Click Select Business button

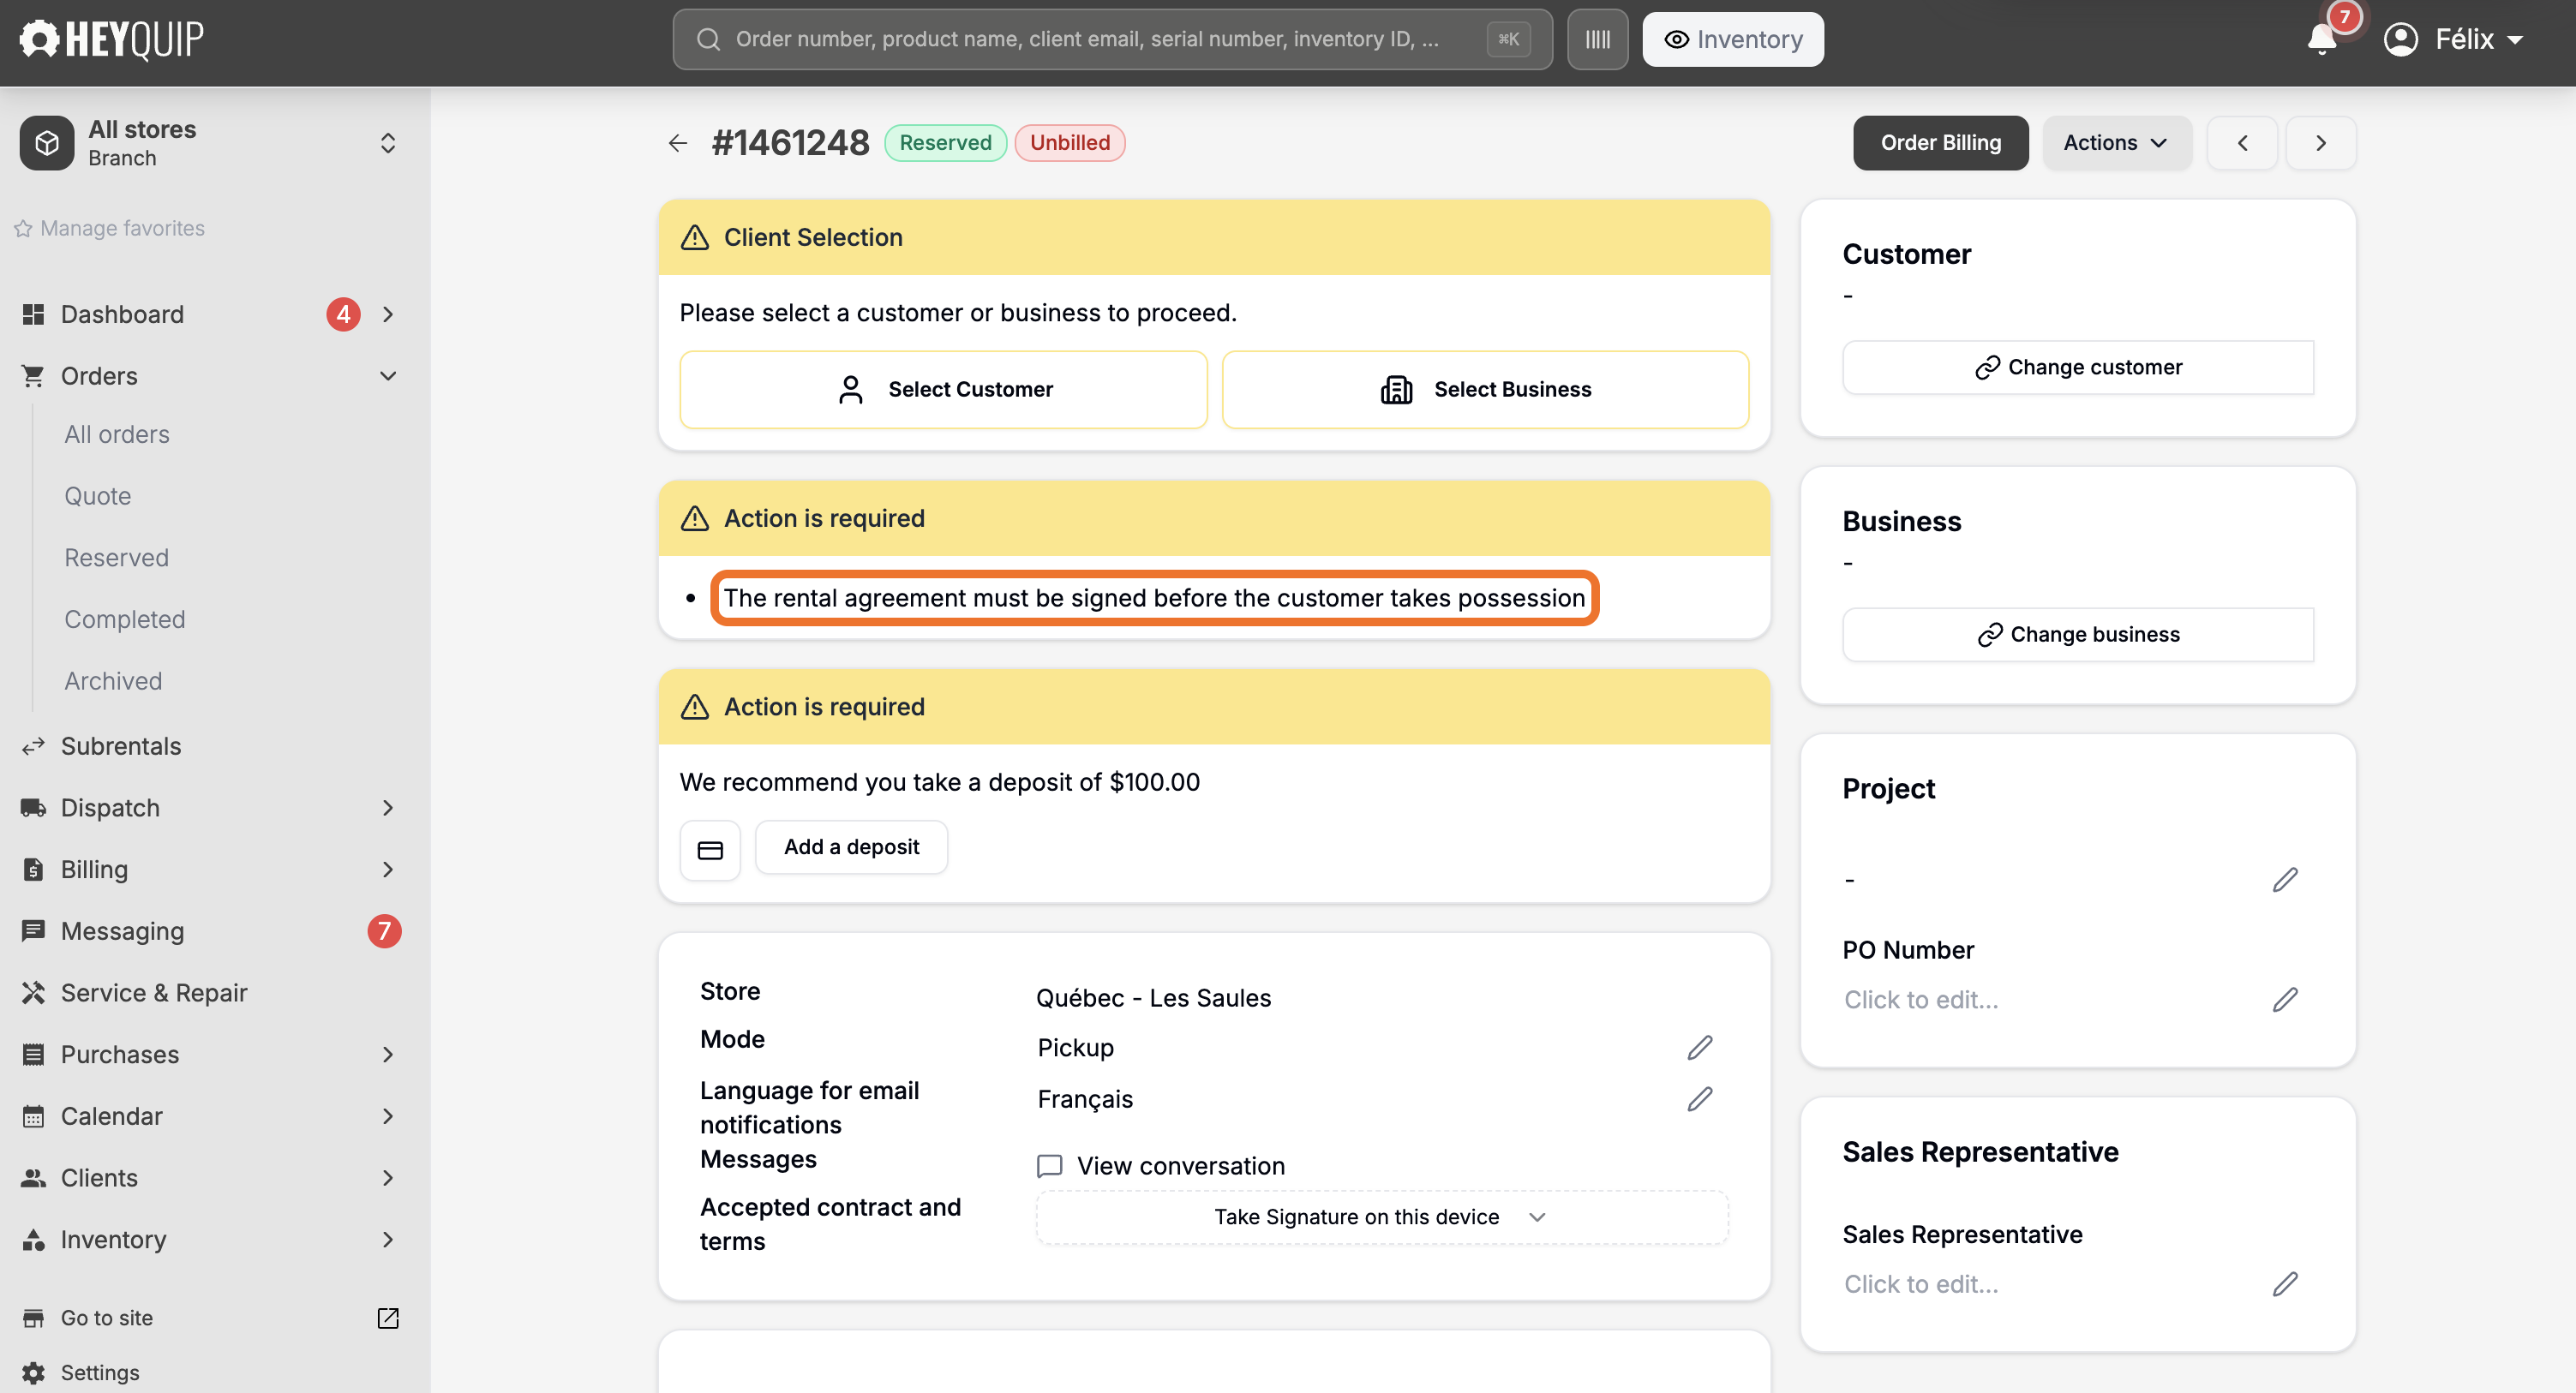(x=1485, y=389)
